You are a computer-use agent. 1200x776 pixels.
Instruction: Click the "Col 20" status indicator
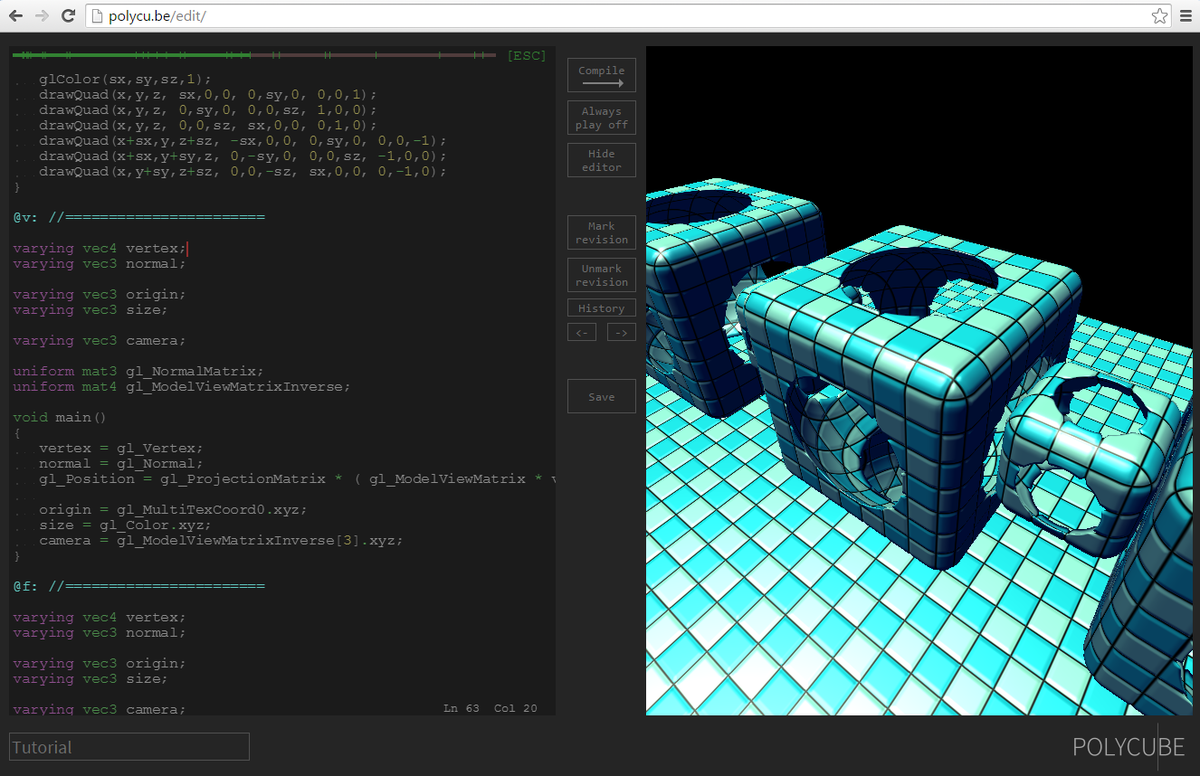516,708
